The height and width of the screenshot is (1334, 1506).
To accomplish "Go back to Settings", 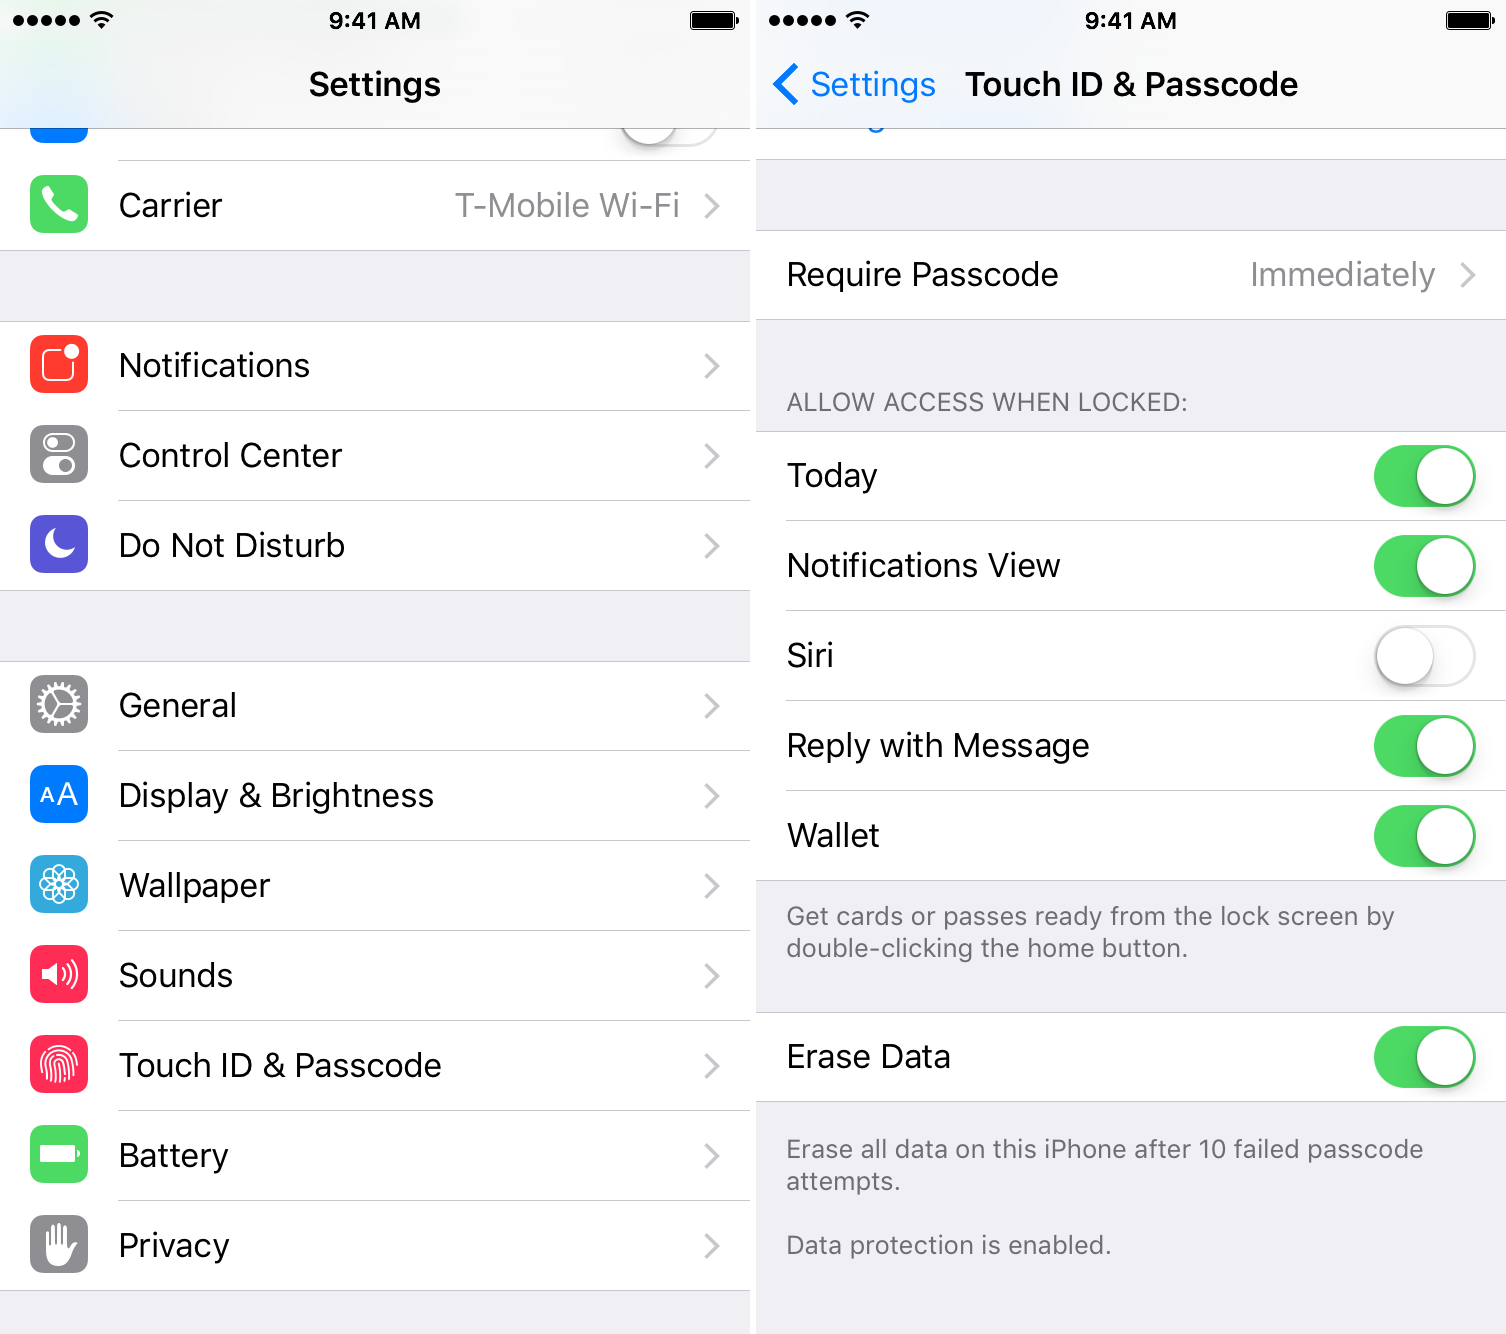I will click(854, 84).
